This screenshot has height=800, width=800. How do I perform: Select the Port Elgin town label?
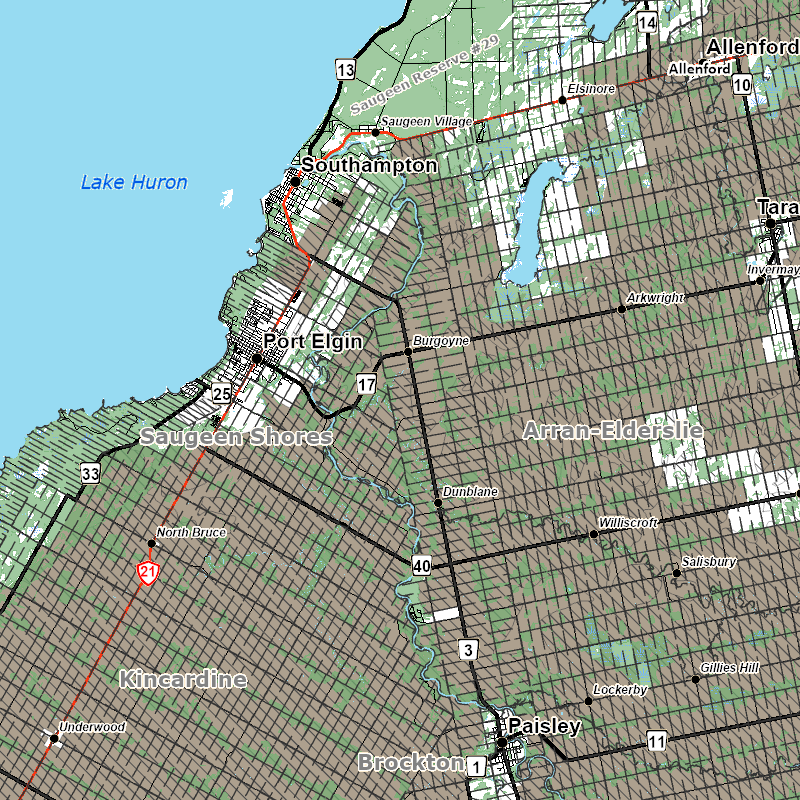tap(312, 340)
